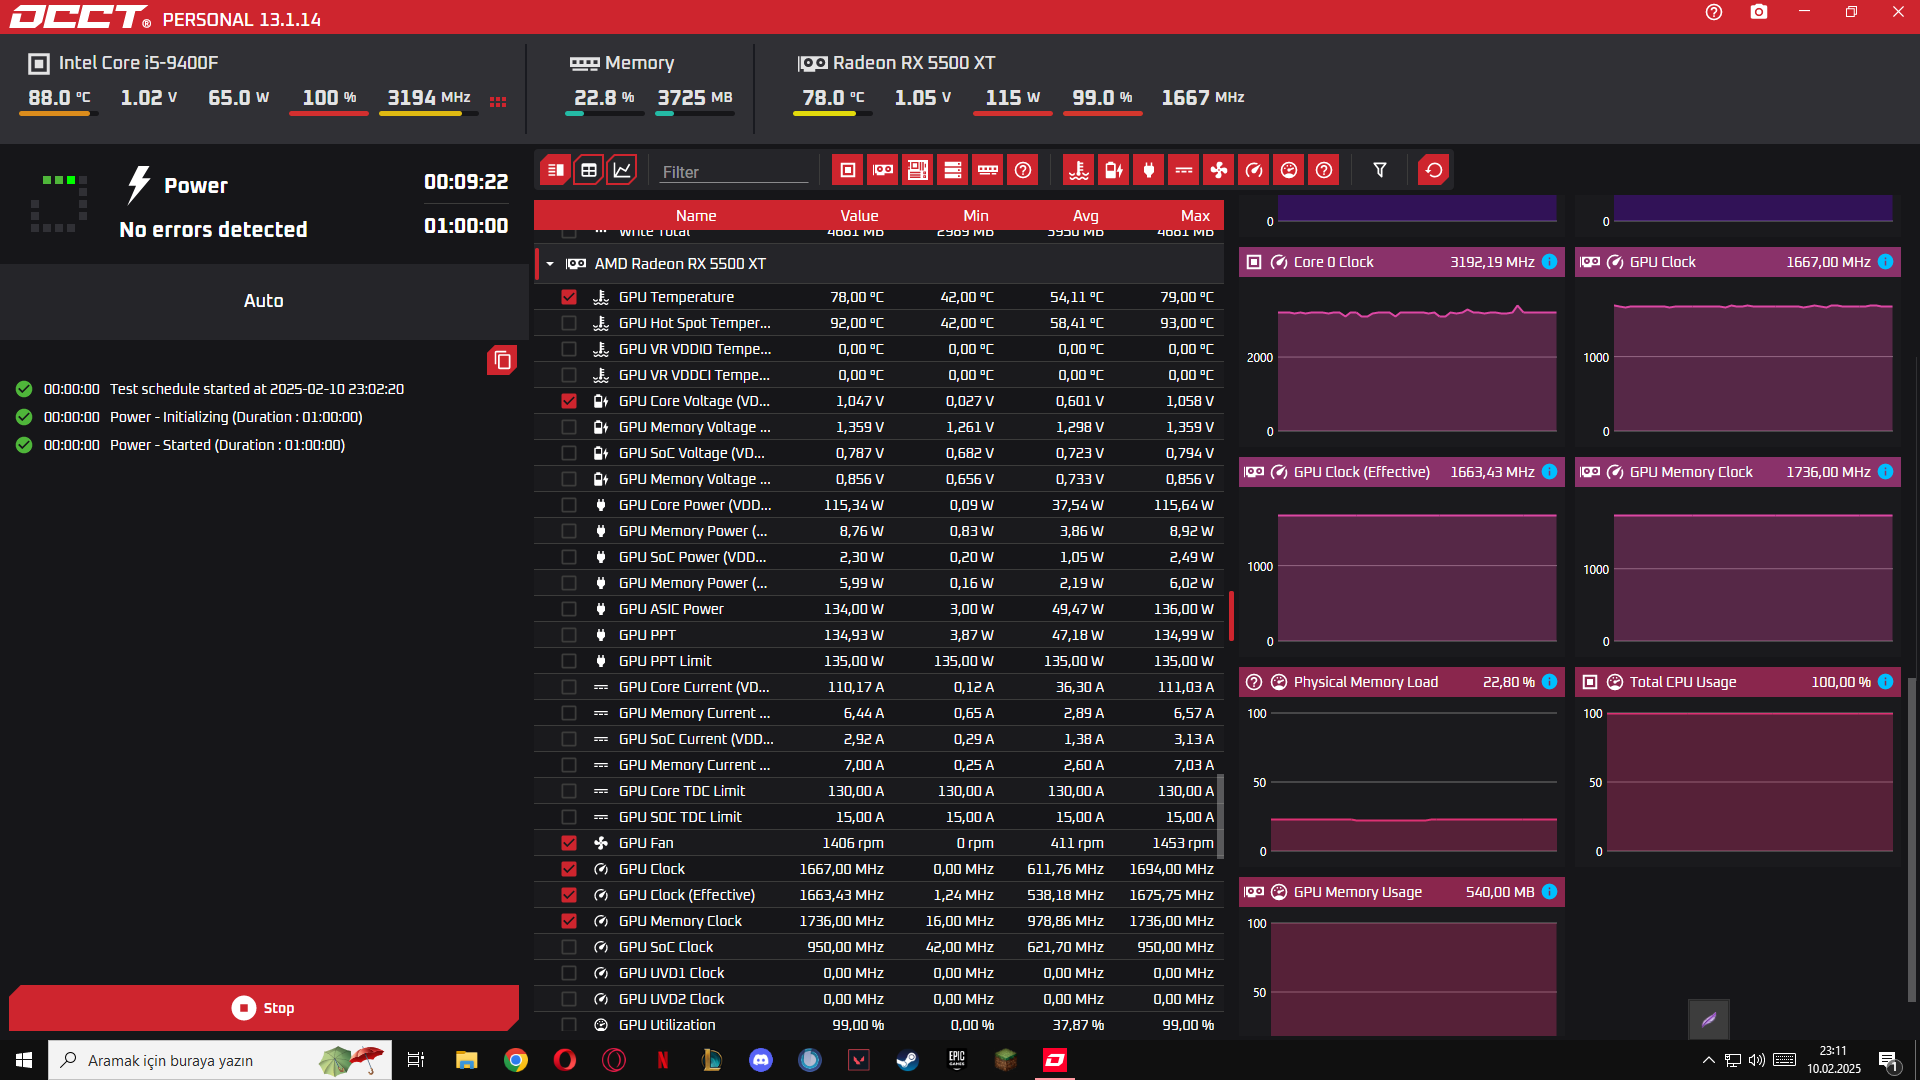
Task: Toggle motherboard sensor filter icon
Action: coord(918,170)
